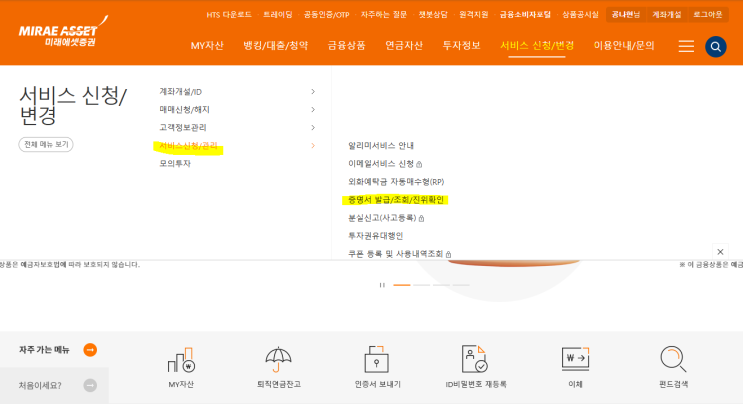This screenshot has width=743, height=404.
Task: Click the gray arrow beside 처음이세요?
Action: 90,385
